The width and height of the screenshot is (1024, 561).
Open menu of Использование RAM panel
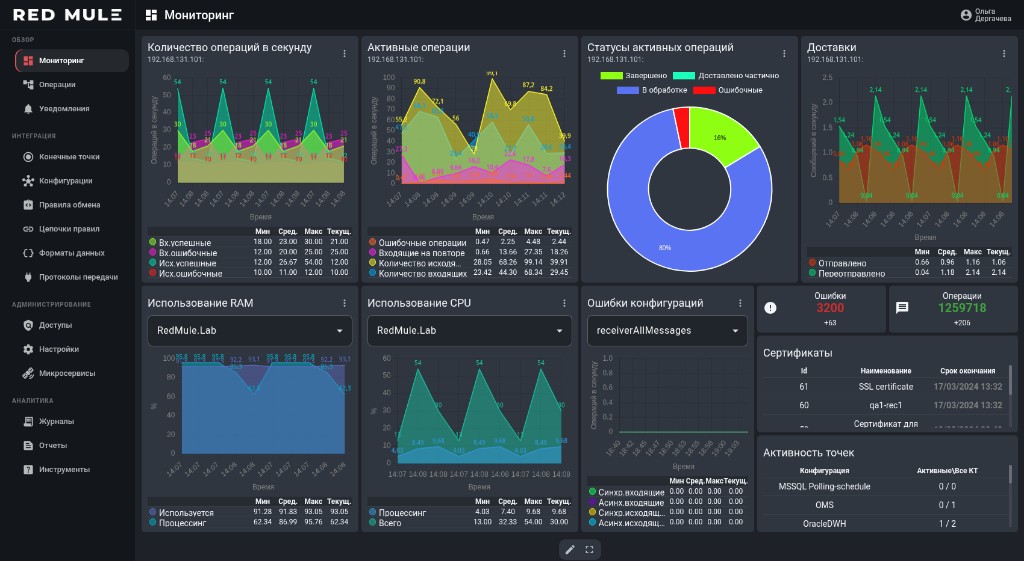(x=345, y=303)
